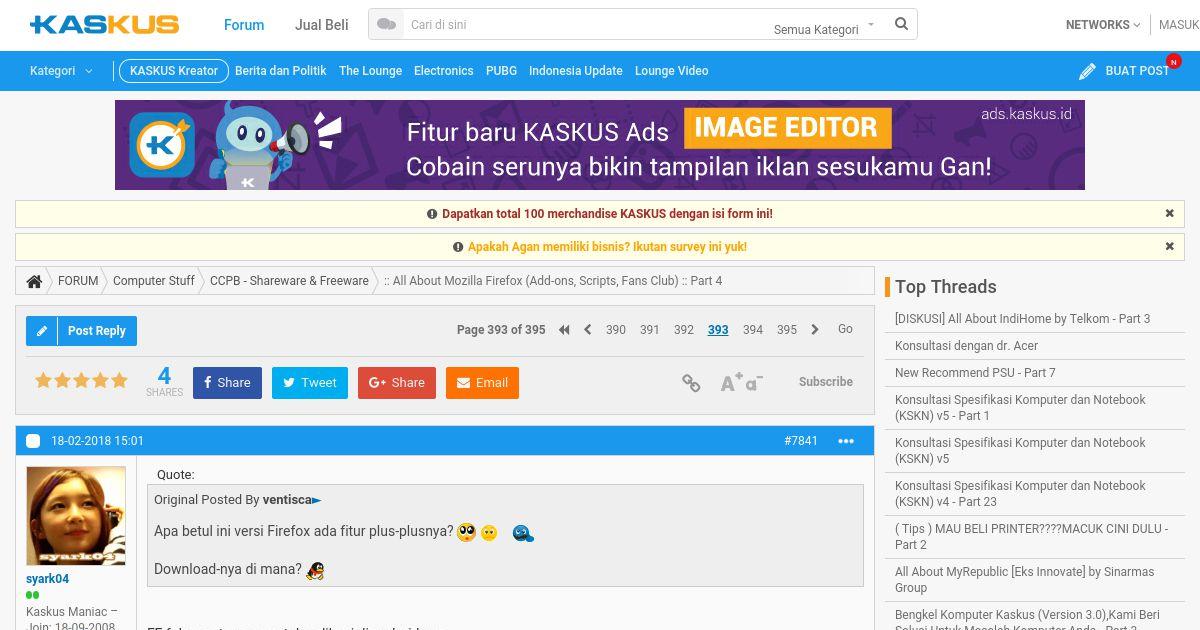Open top thread Konsultasi dengan dr. Acer
This screenshot has height=630, width=1200.
(966, 346)
